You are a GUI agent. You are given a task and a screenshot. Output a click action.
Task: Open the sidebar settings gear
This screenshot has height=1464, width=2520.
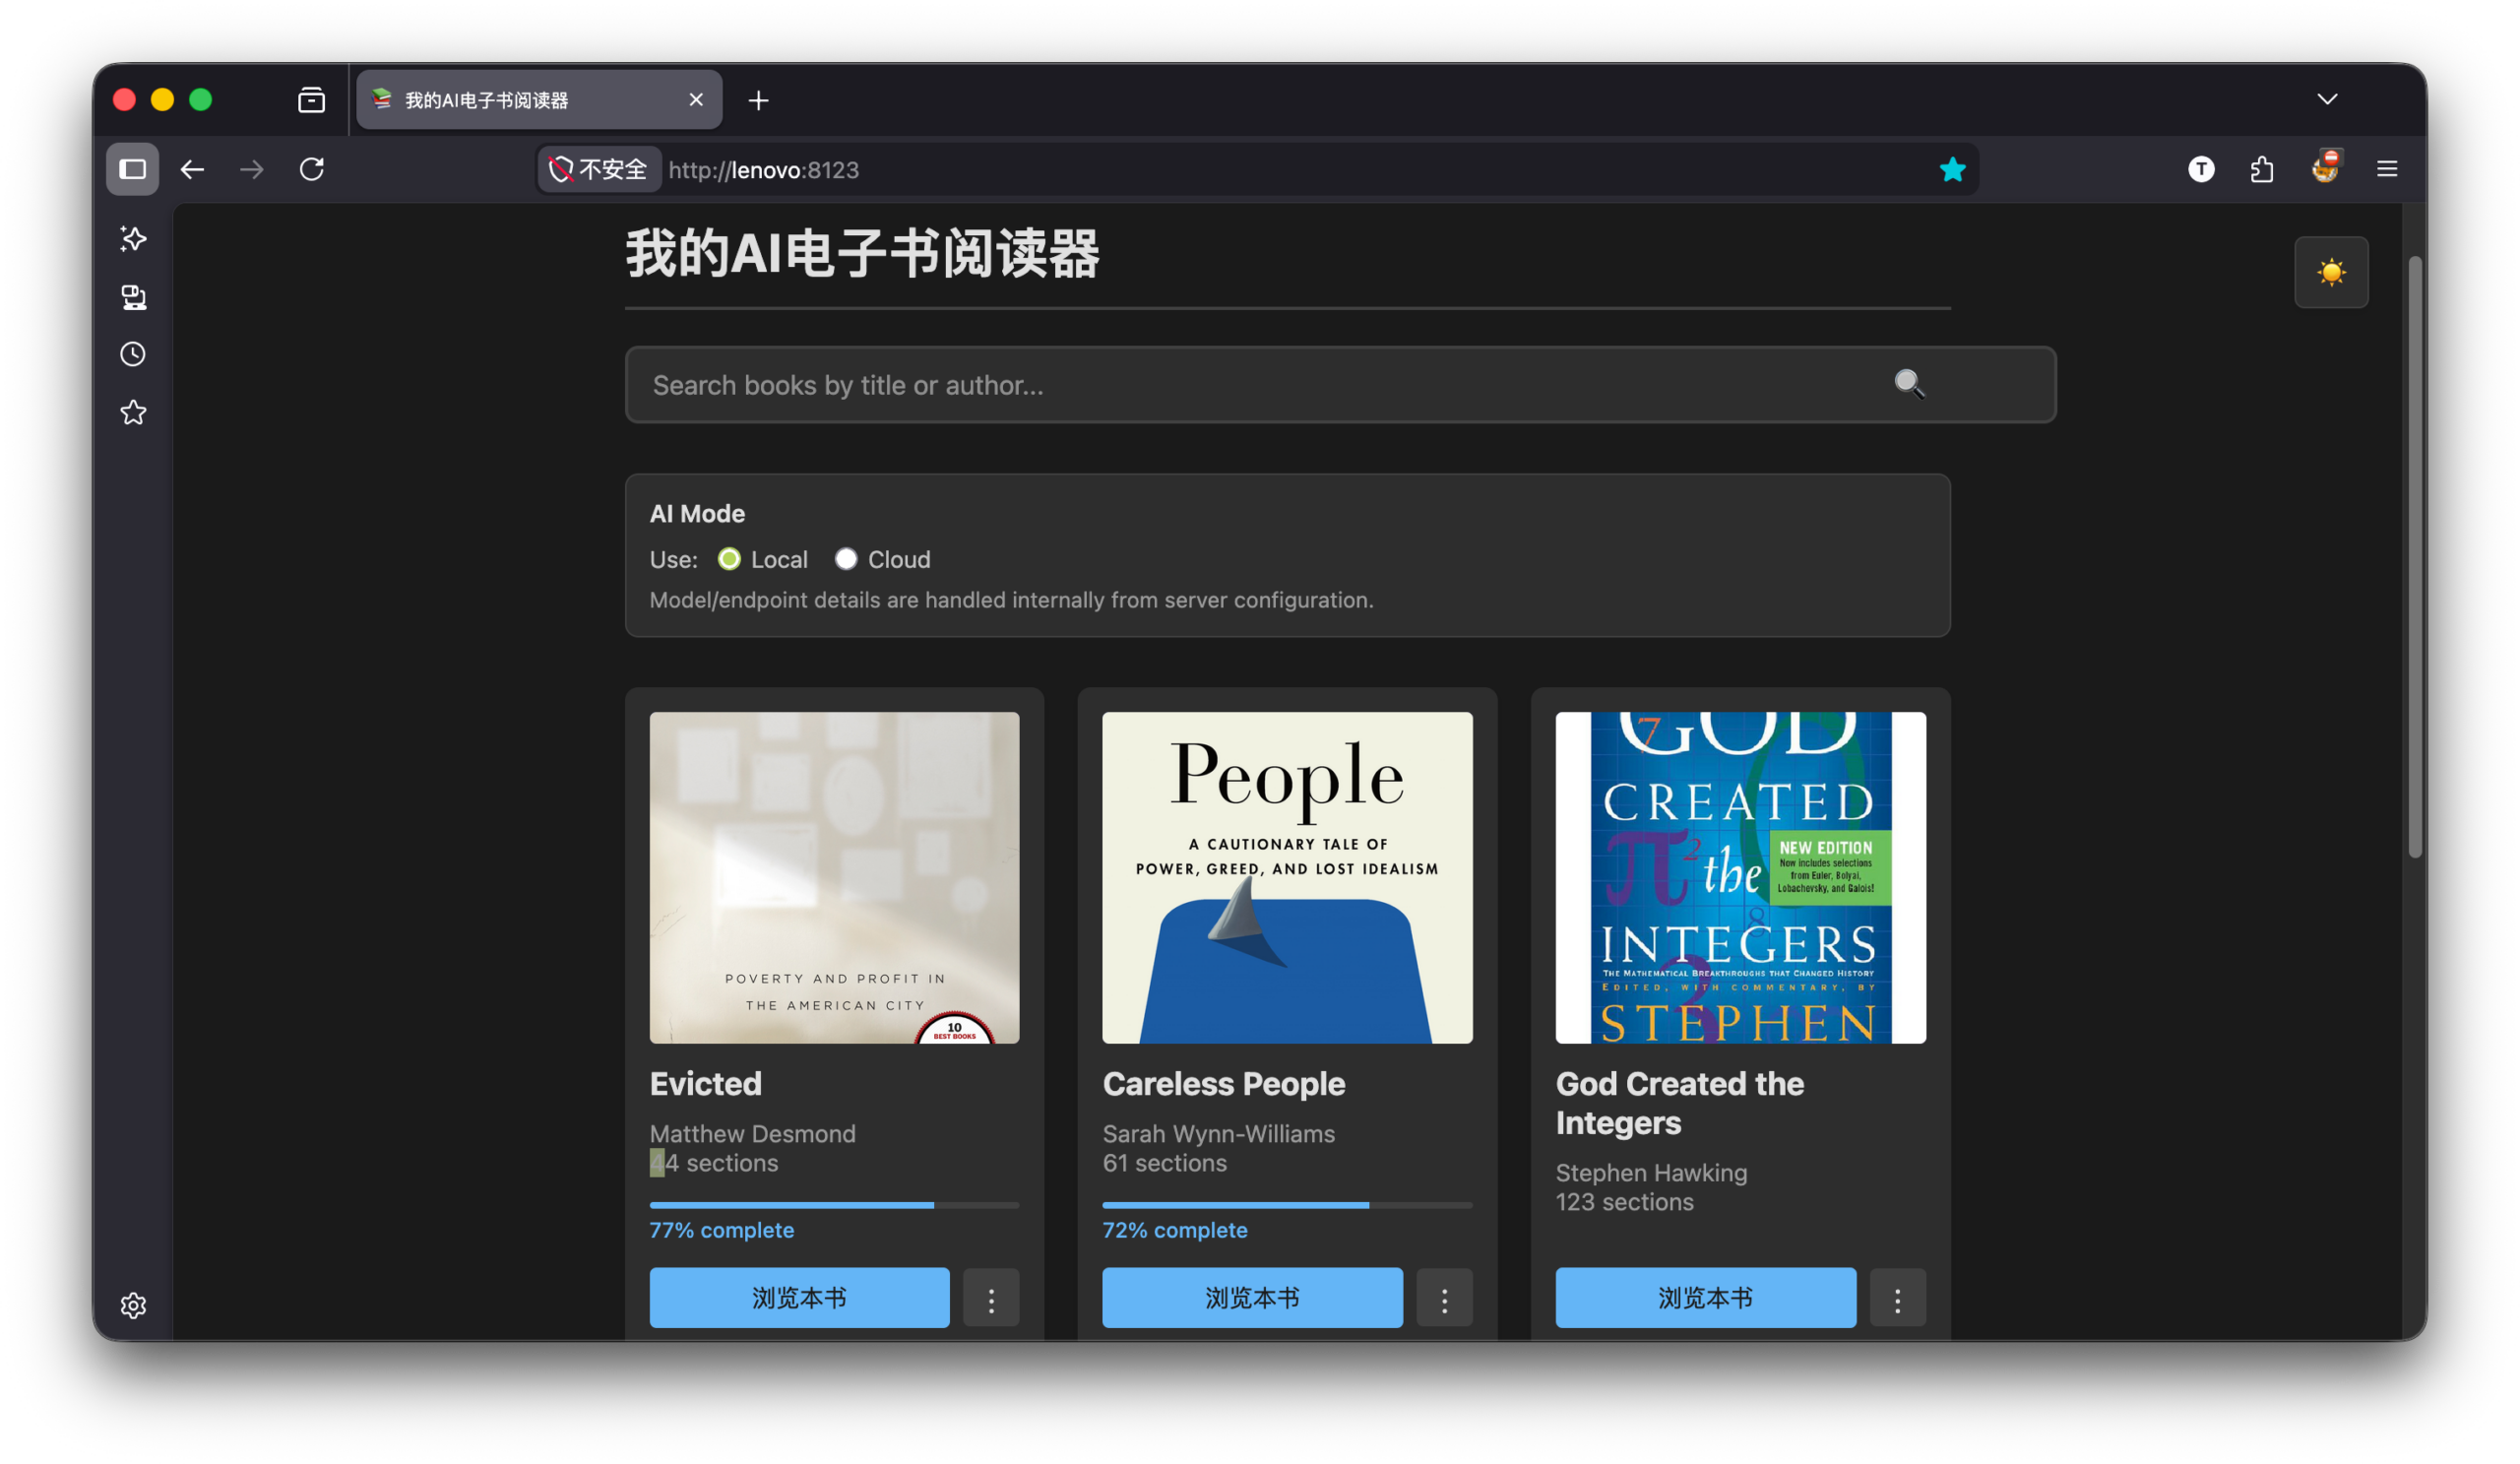pyautogui.click(x=133, y=1305)
